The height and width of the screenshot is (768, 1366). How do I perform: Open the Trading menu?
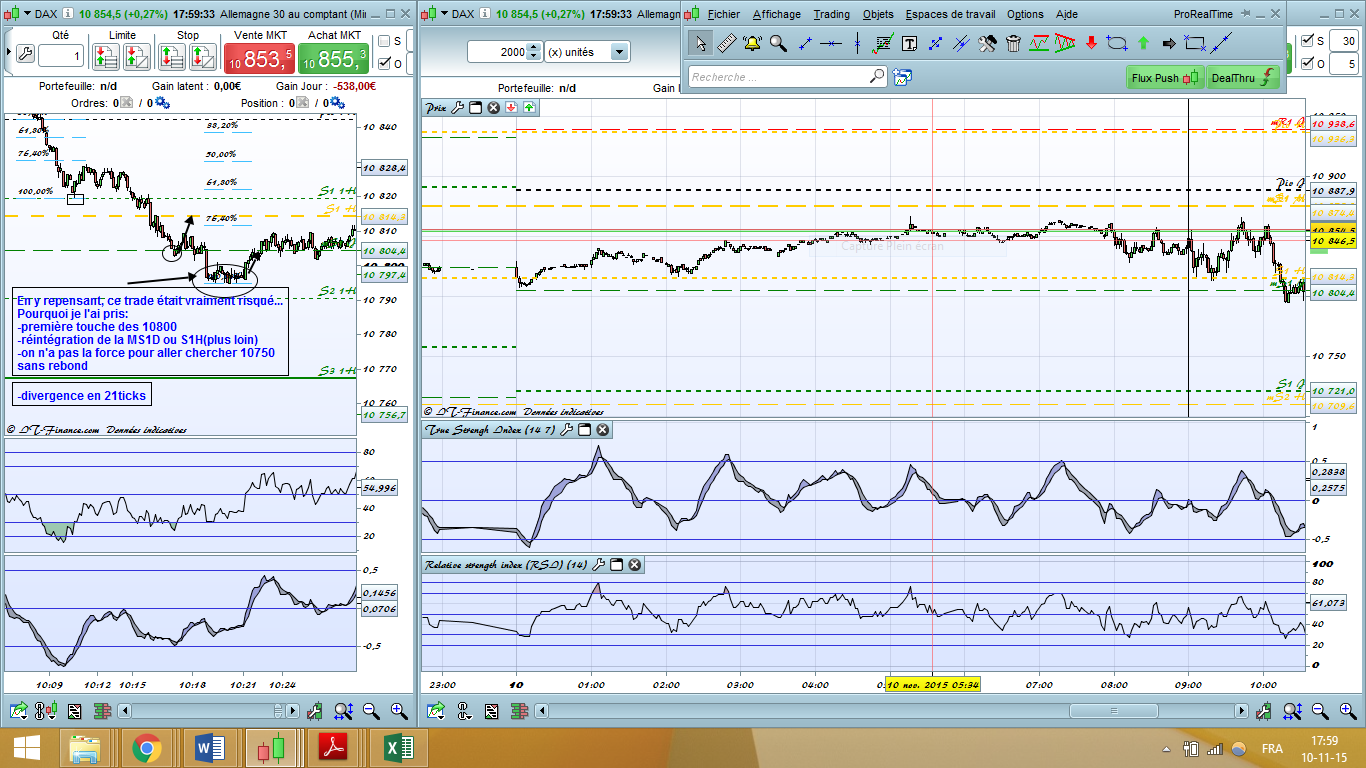click(831, 14)
